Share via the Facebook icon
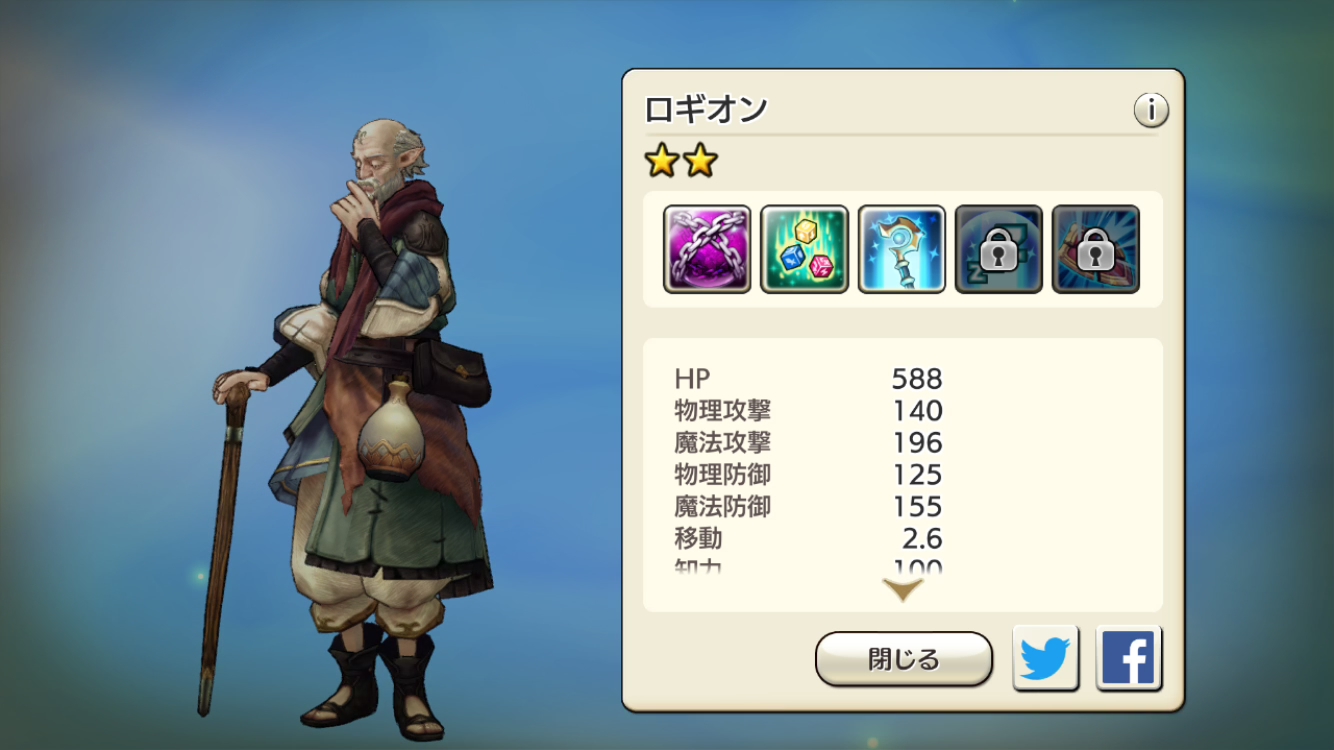The image size is (1334, 750). [1128, 658]
